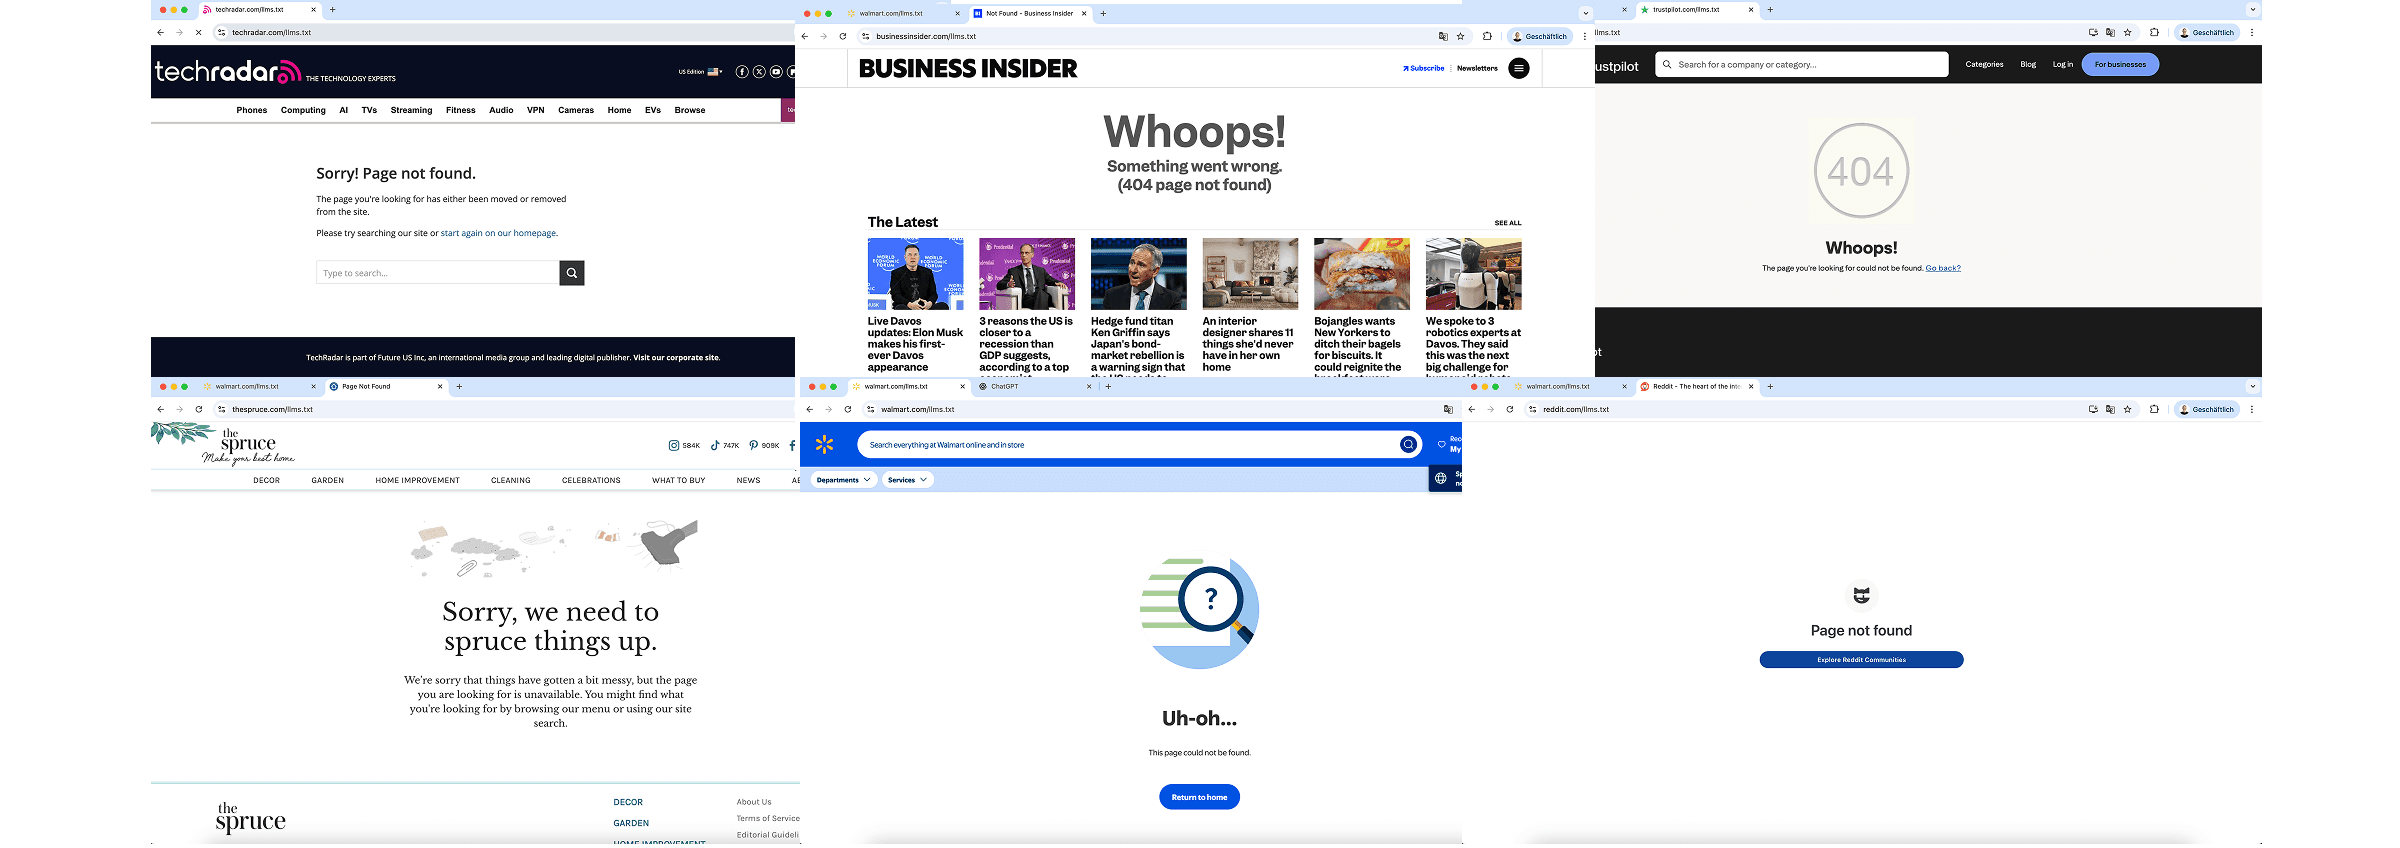Click Business Insider Subscribe link
The height and width of the screenshot is (848, 2400).
click(1424, 68)
